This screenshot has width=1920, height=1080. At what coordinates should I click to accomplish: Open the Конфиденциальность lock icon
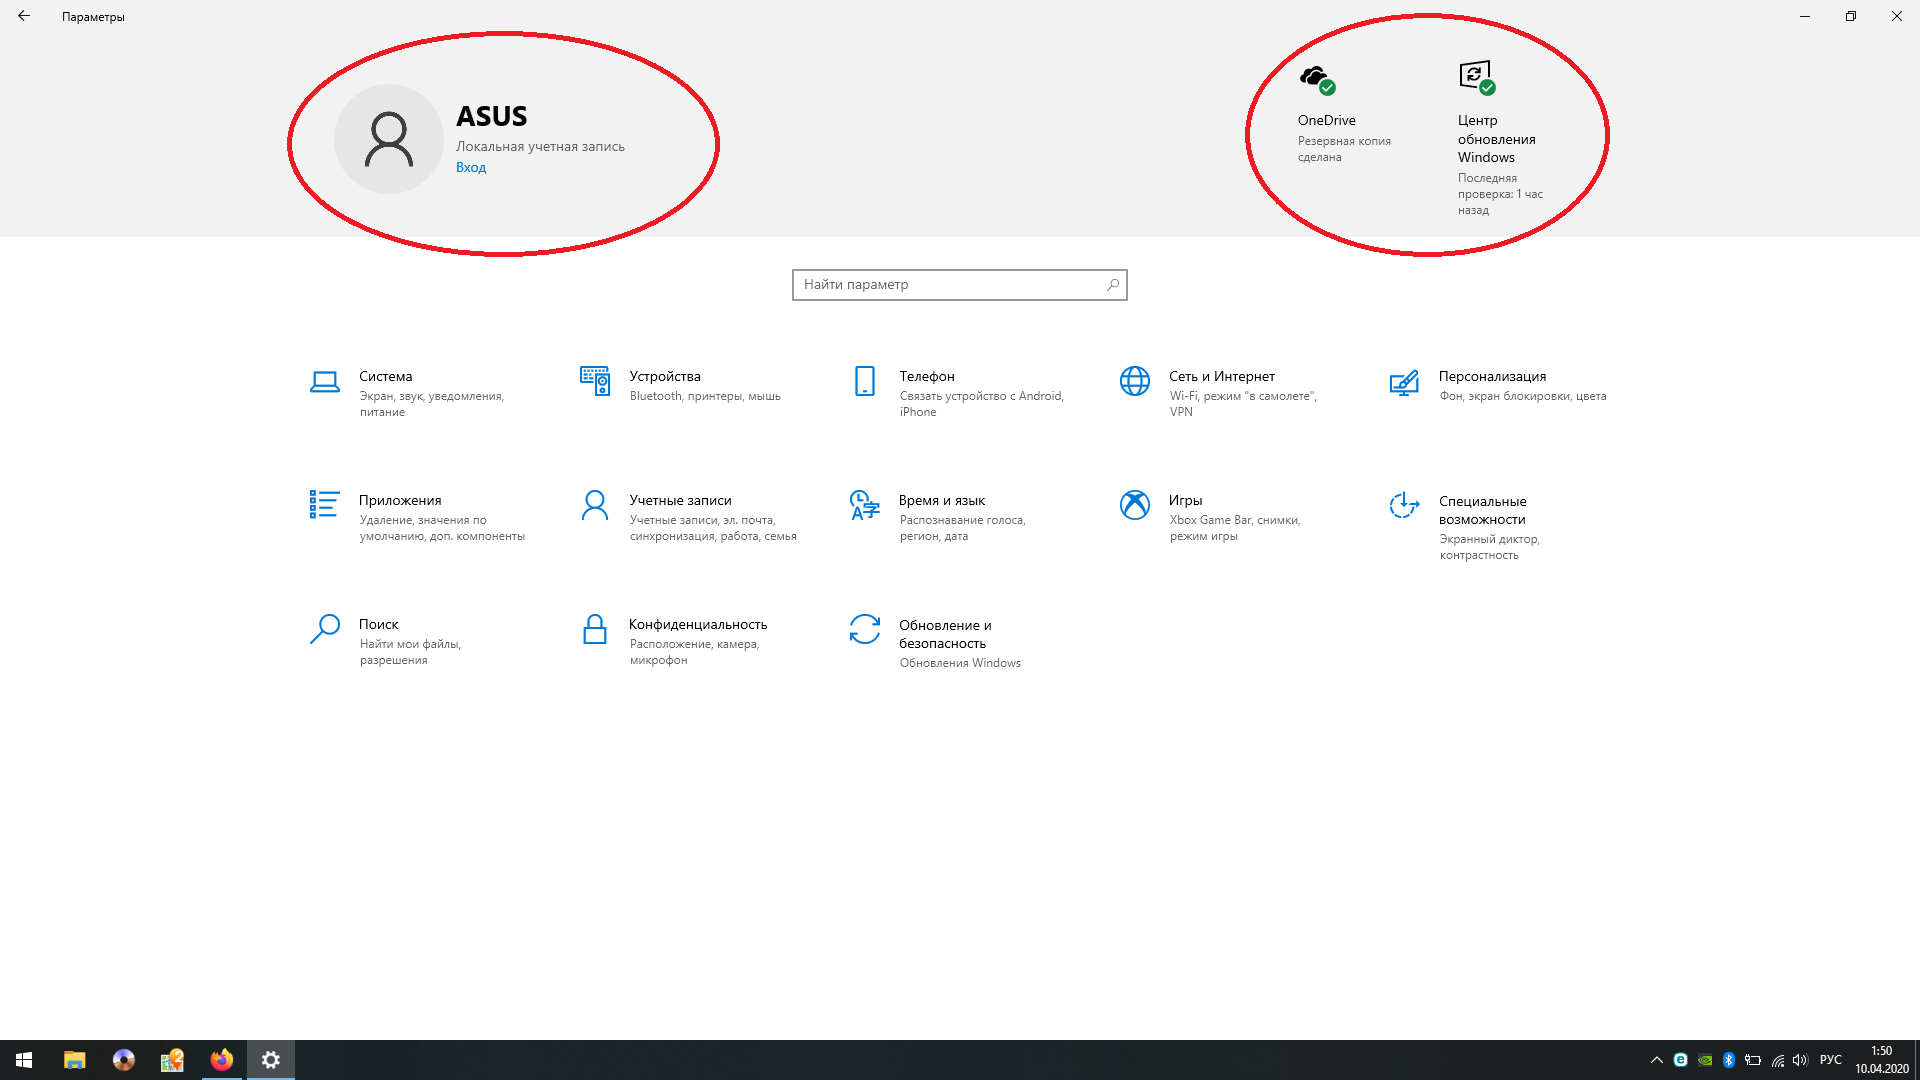pyautogui.click(x=595, y=629)
